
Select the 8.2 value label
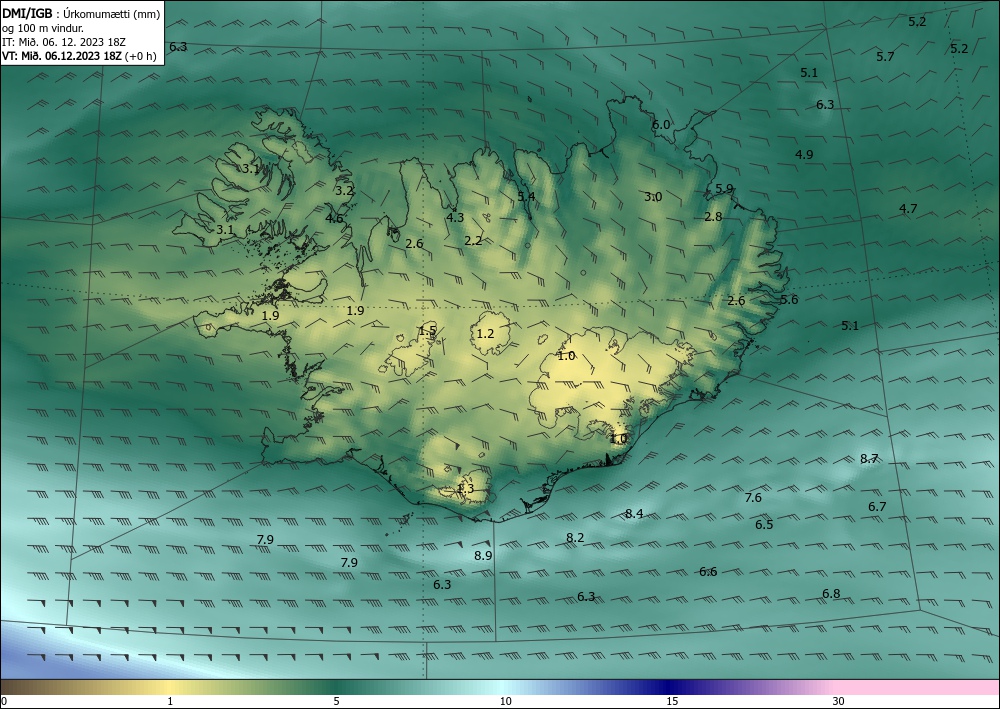(575, 537)
